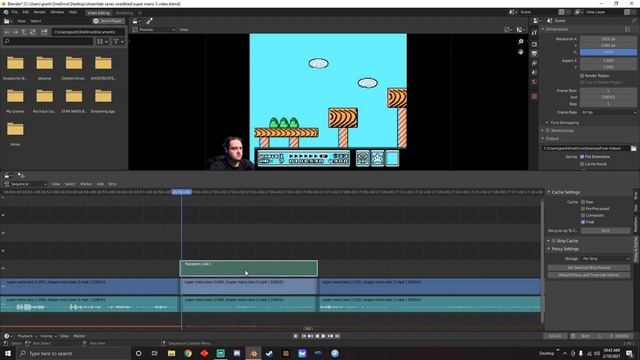Screen dimensions: 640x360
Task: Click the playhead frame marker on the ruler
Action: (x=181, y=192)
